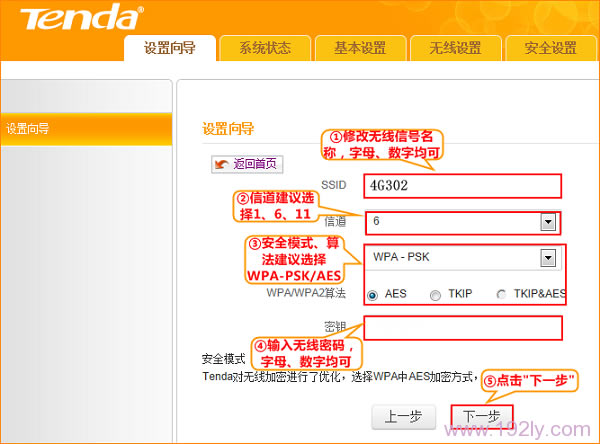Click the 密钥 password input field
This screenshot has height=444, width=600.
point(462,328)
